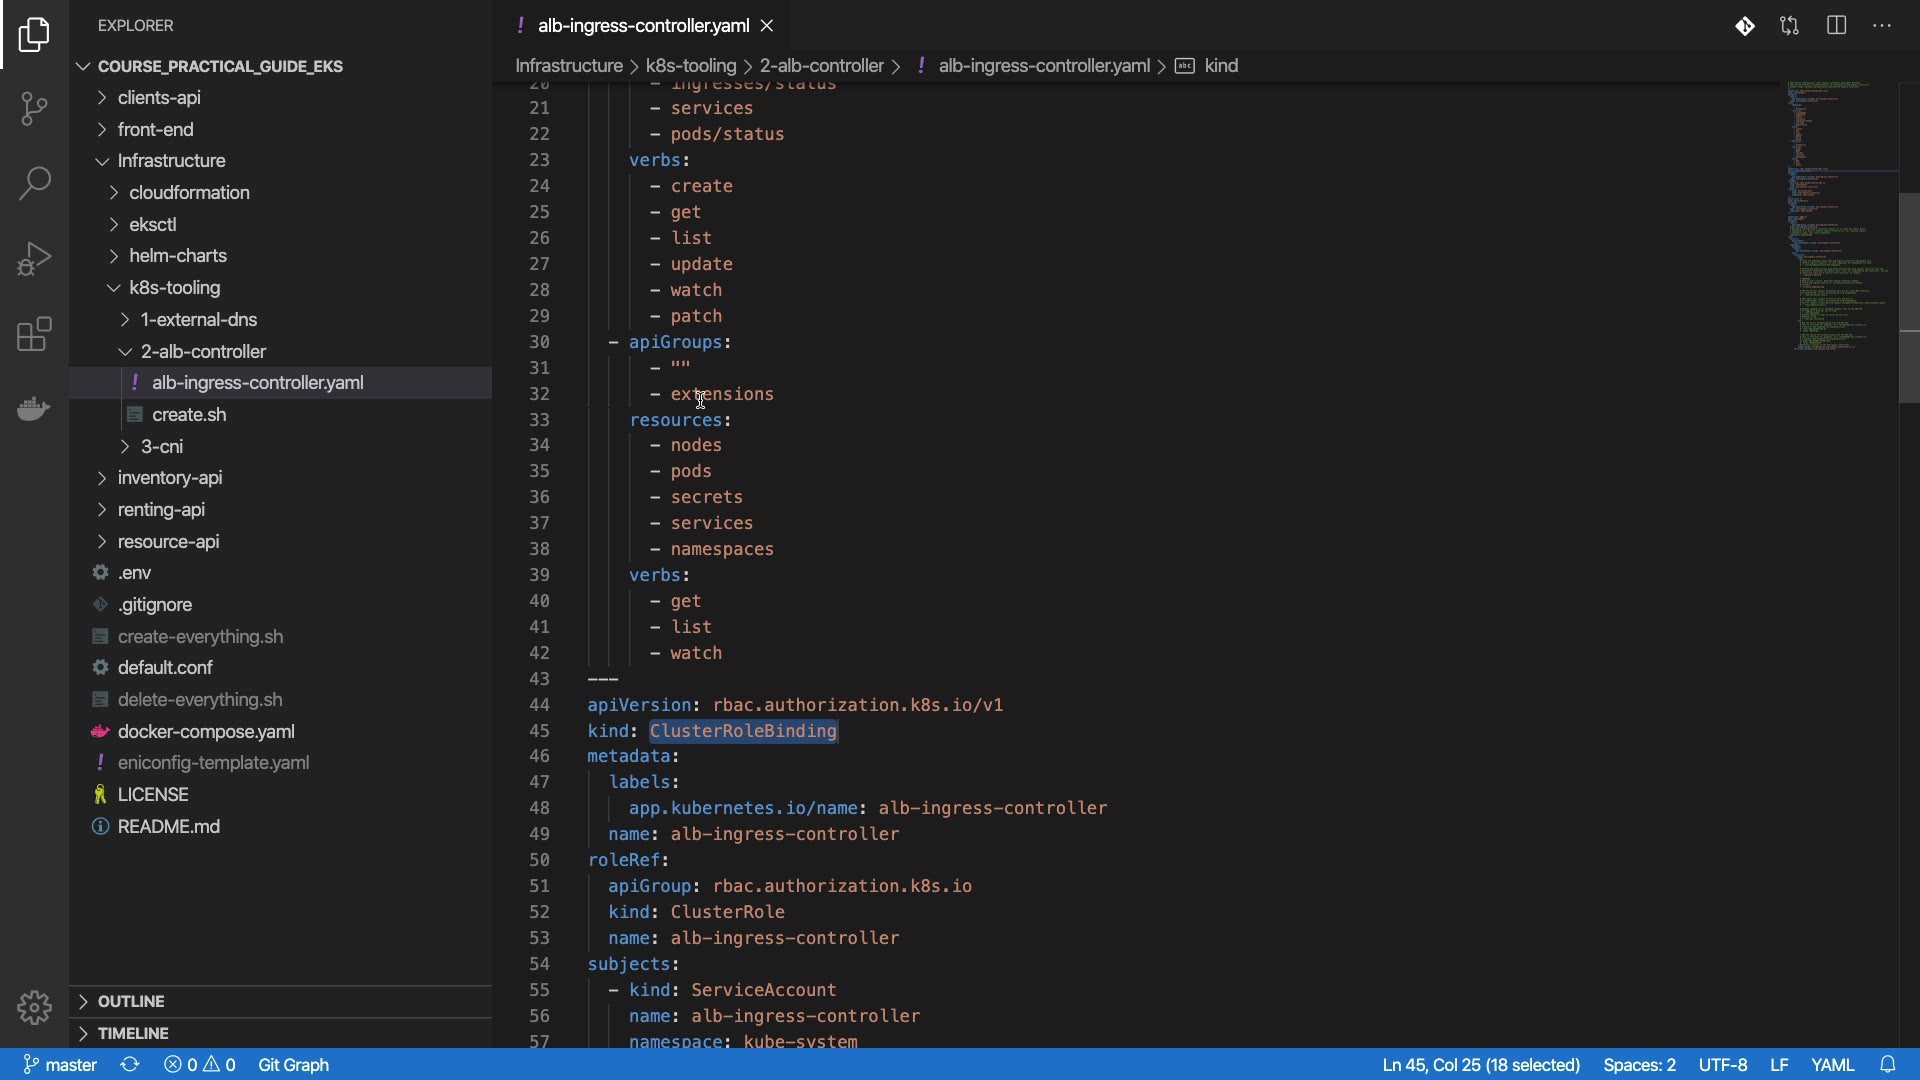Open the Extensions marketplace view

[x=34, y=334]
